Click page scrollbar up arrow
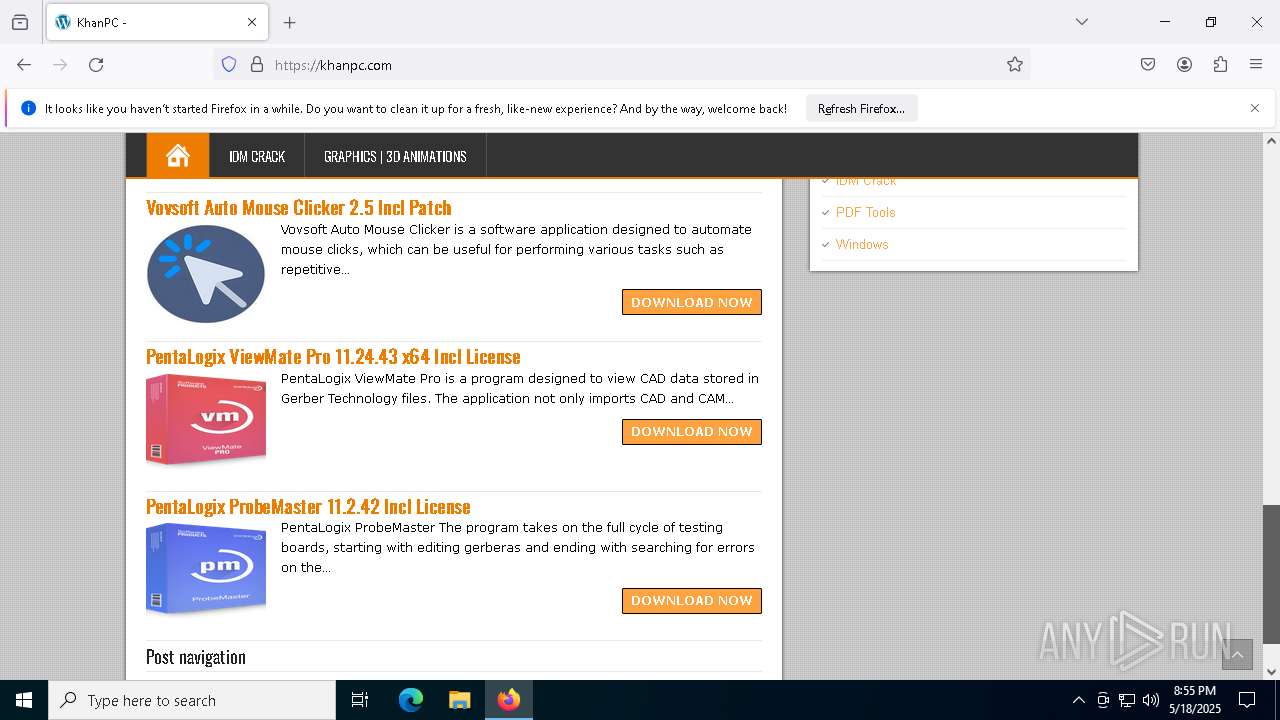 (1271, 141)
